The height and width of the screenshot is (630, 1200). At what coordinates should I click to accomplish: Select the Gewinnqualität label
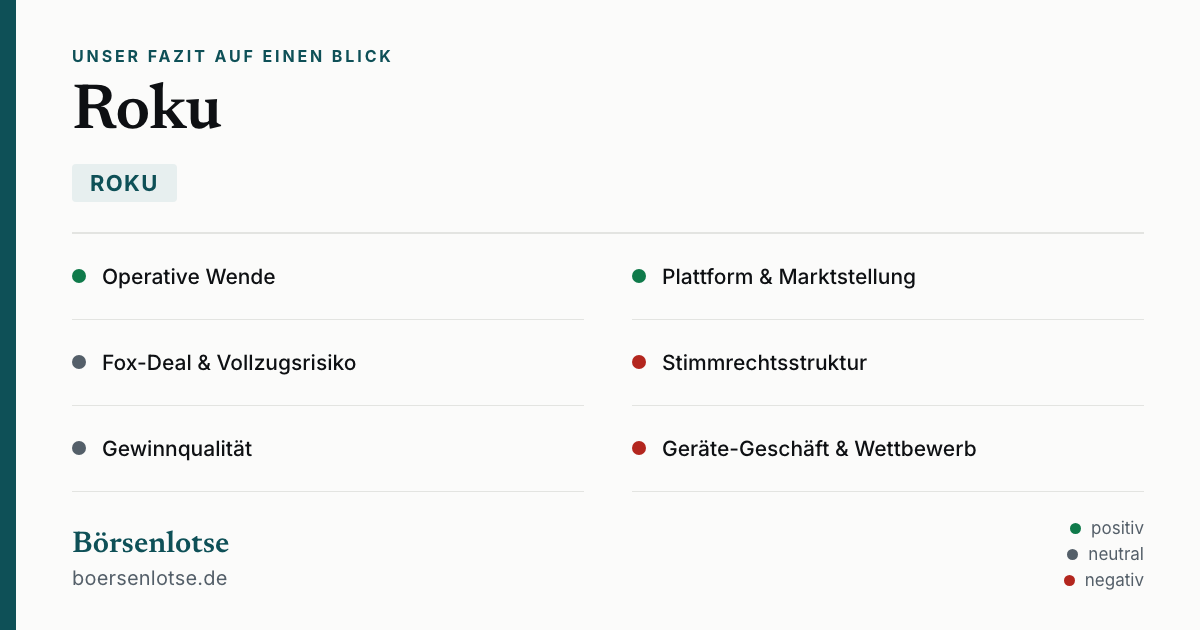click(177, 449)
